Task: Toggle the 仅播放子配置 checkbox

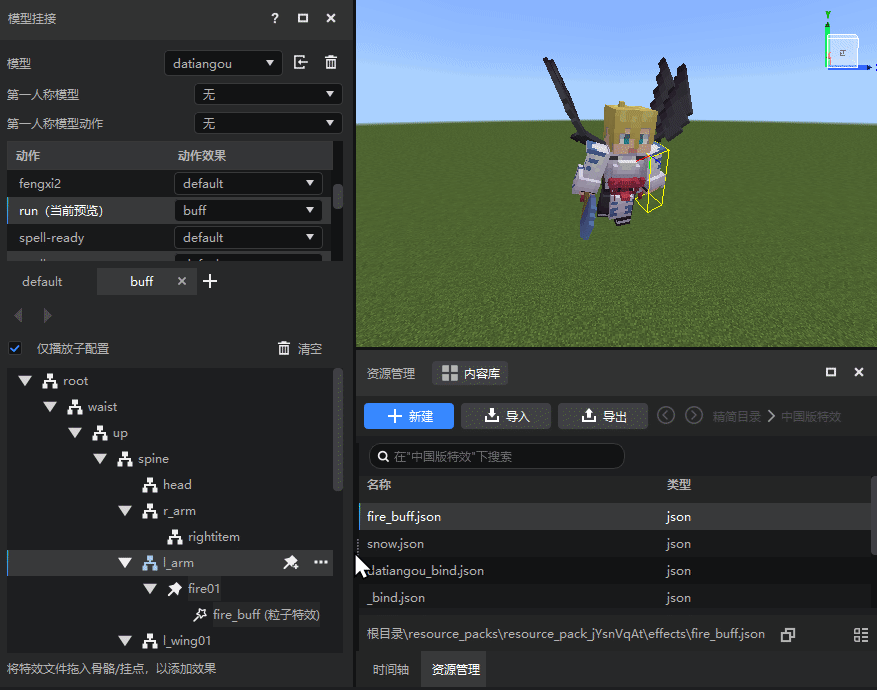Action: coord(15,348)
